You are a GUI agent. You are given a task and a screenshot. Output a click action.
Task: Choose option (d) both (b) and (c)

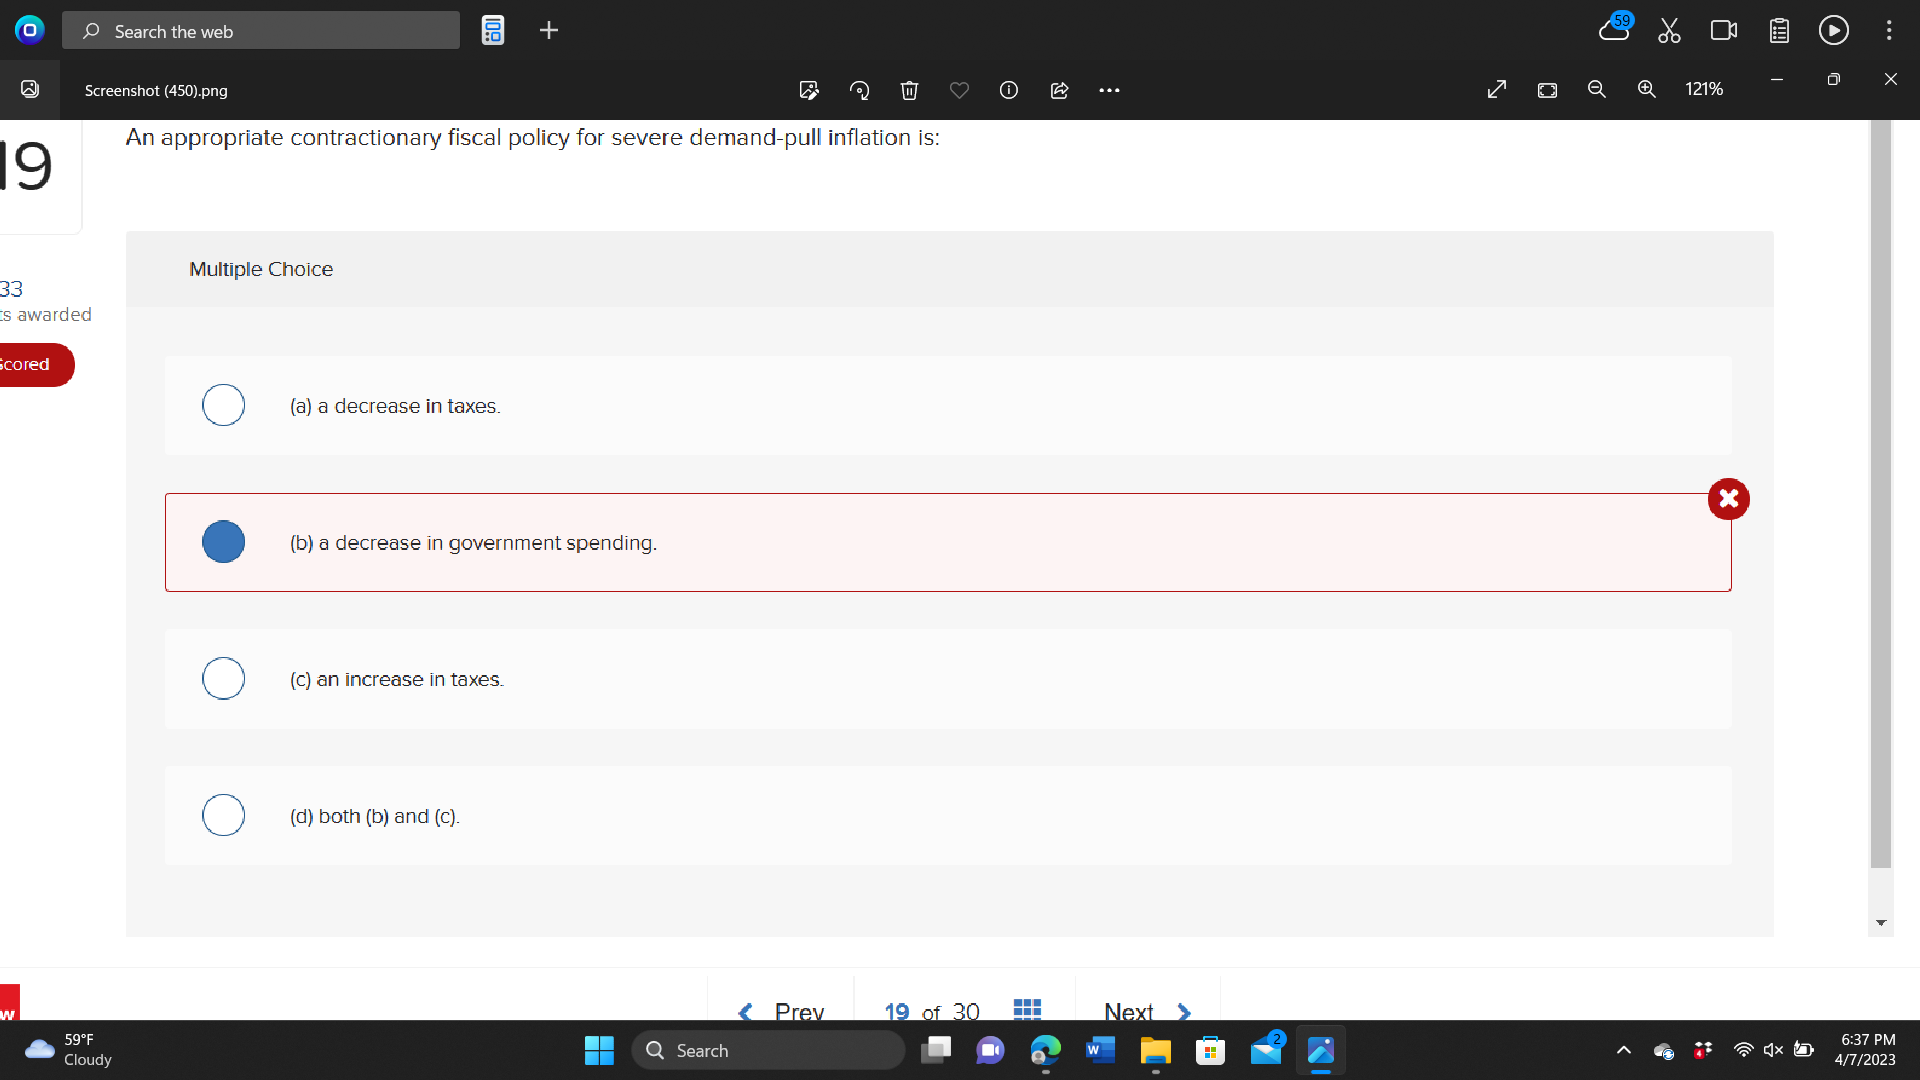click(224, 816)
